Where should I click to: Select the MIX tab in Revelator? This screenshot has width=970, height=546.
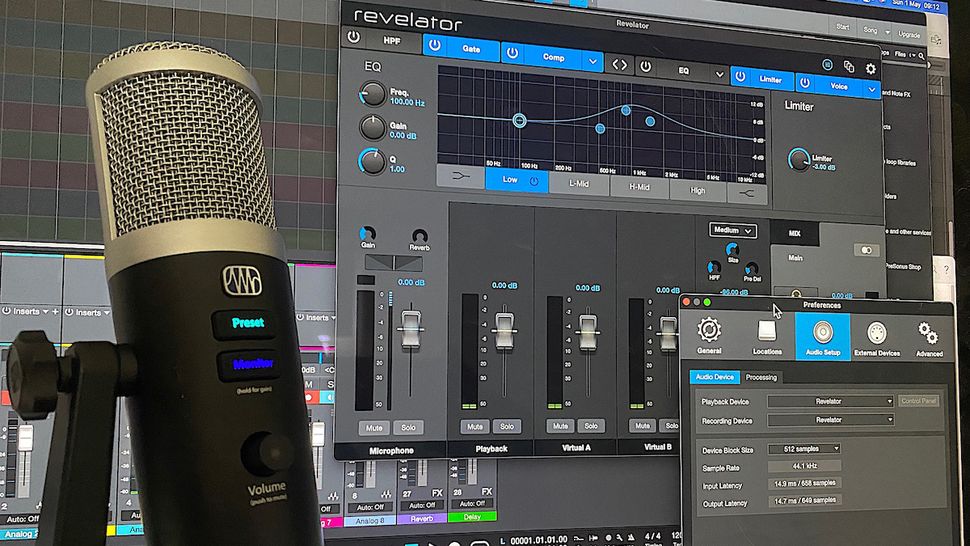[x=794, y=234]
